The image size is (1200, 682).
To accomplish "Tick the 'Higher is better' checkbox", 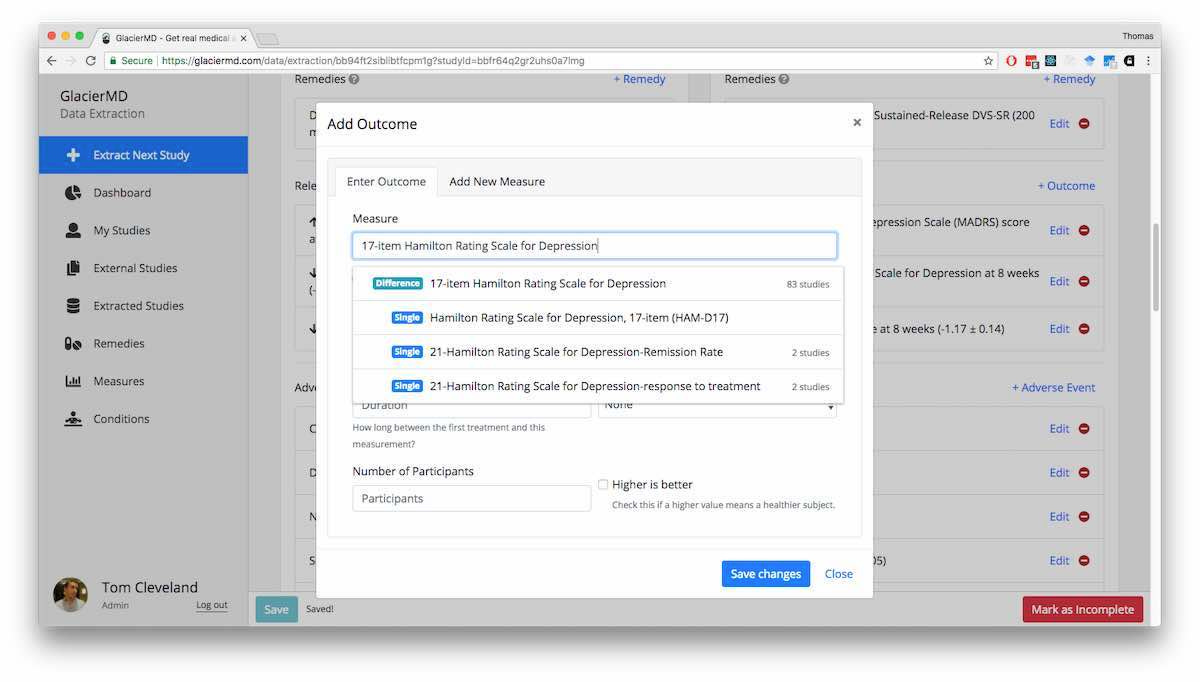I will coord(603,484).
